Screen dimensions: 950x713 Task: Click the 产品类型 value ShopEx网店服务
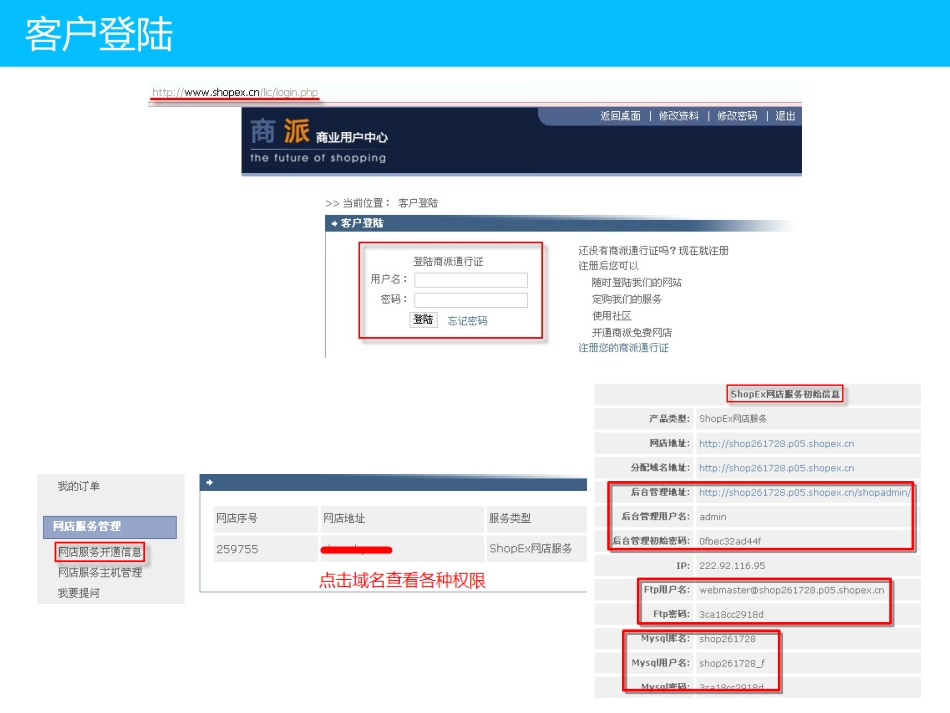[x=732, y=419]
